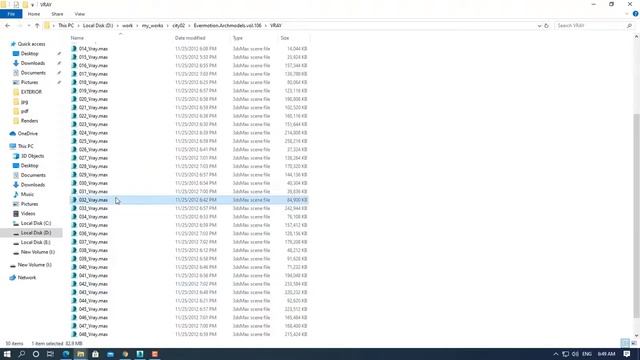Open the Home ribbon tab
This screenshot has height=360, width=640.
pyautogui.click(x=34, y=14)
